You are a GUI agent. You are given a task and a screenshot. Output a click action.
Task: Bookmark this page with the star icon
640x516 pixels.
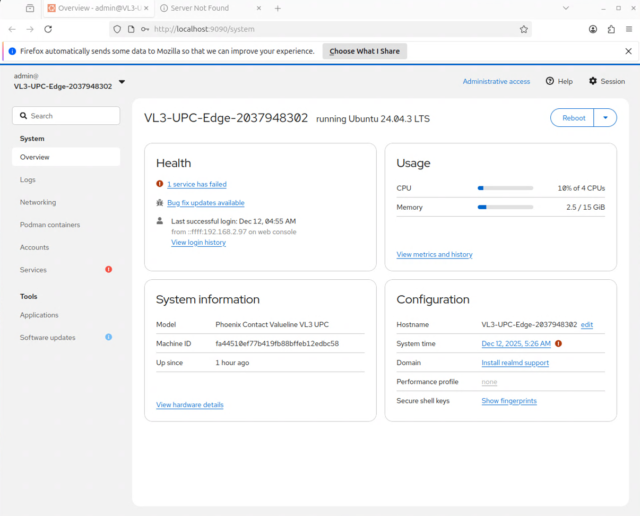(524, 29)
